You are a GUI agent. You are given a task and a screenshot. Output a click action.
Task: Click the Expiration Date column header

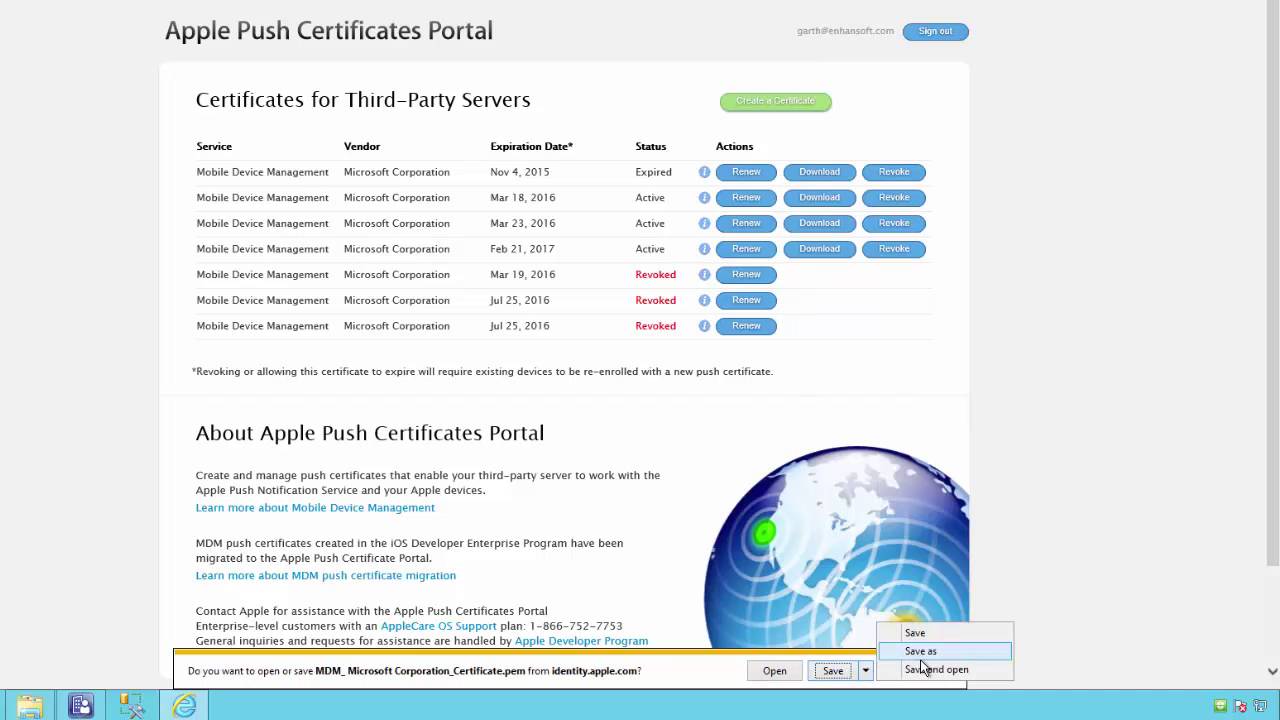click(531, 147)
